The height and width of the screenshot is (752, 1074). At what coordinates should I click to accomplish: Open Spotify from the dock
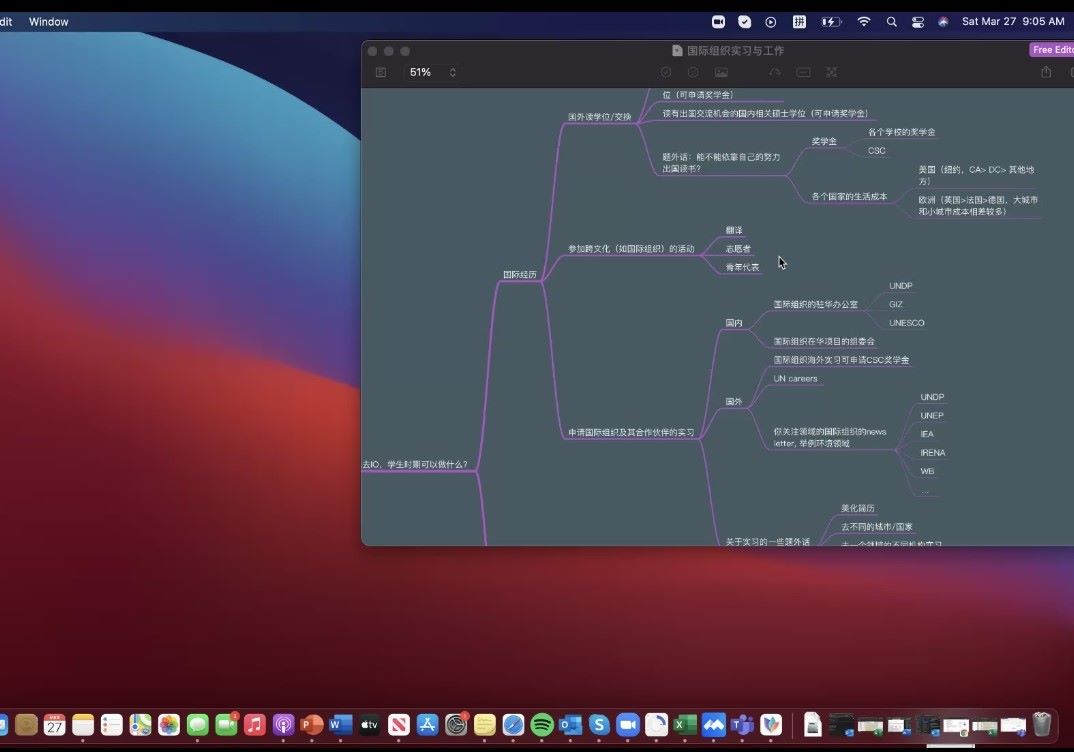(542, 725)
